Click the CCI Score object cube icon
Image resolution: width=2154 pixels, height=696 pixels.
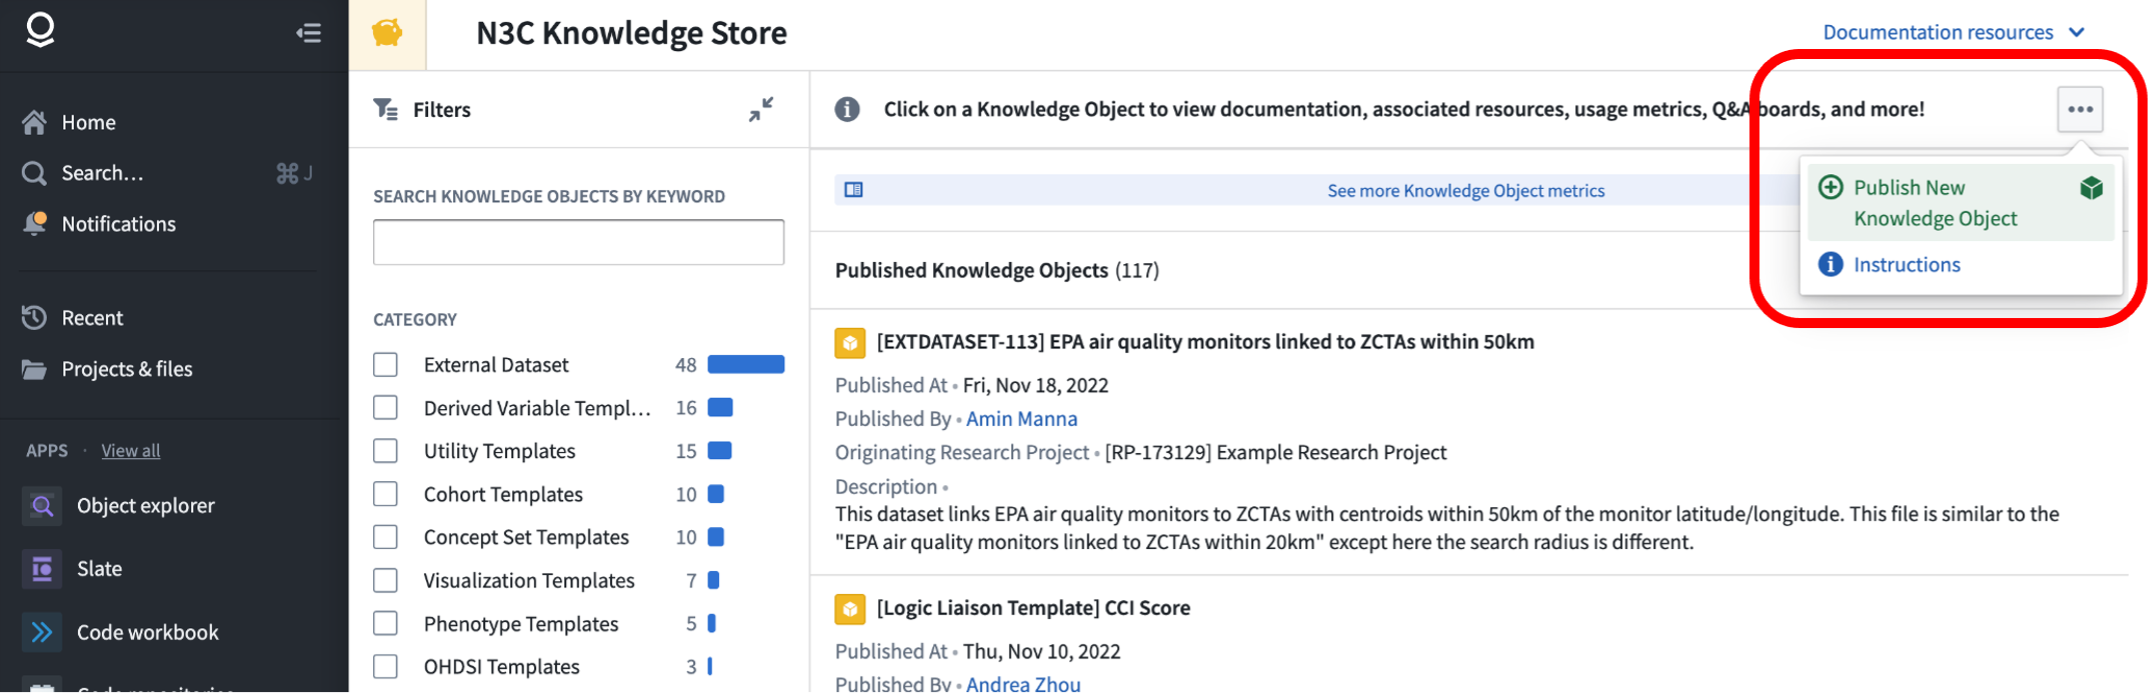tap(850, 609)
